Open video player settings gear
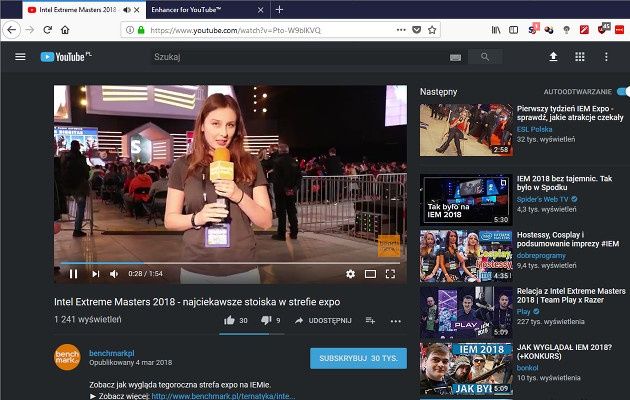Viewport: 630px width, 400px height. [350, 274]
